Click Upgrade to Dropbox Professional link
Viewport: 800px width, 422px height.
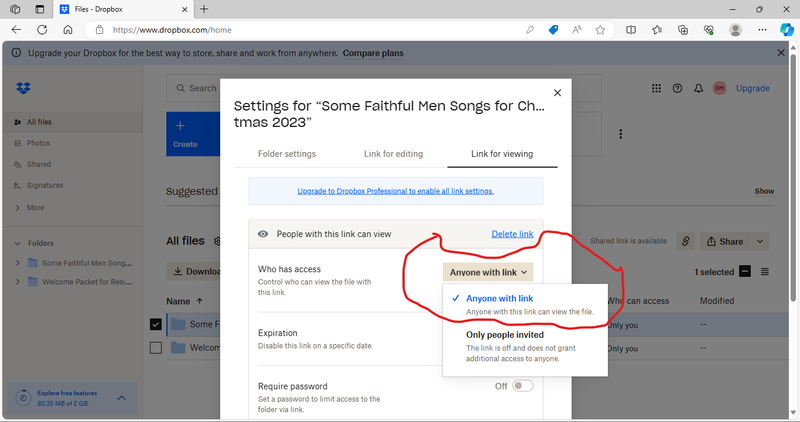click(x=395, y=191)
